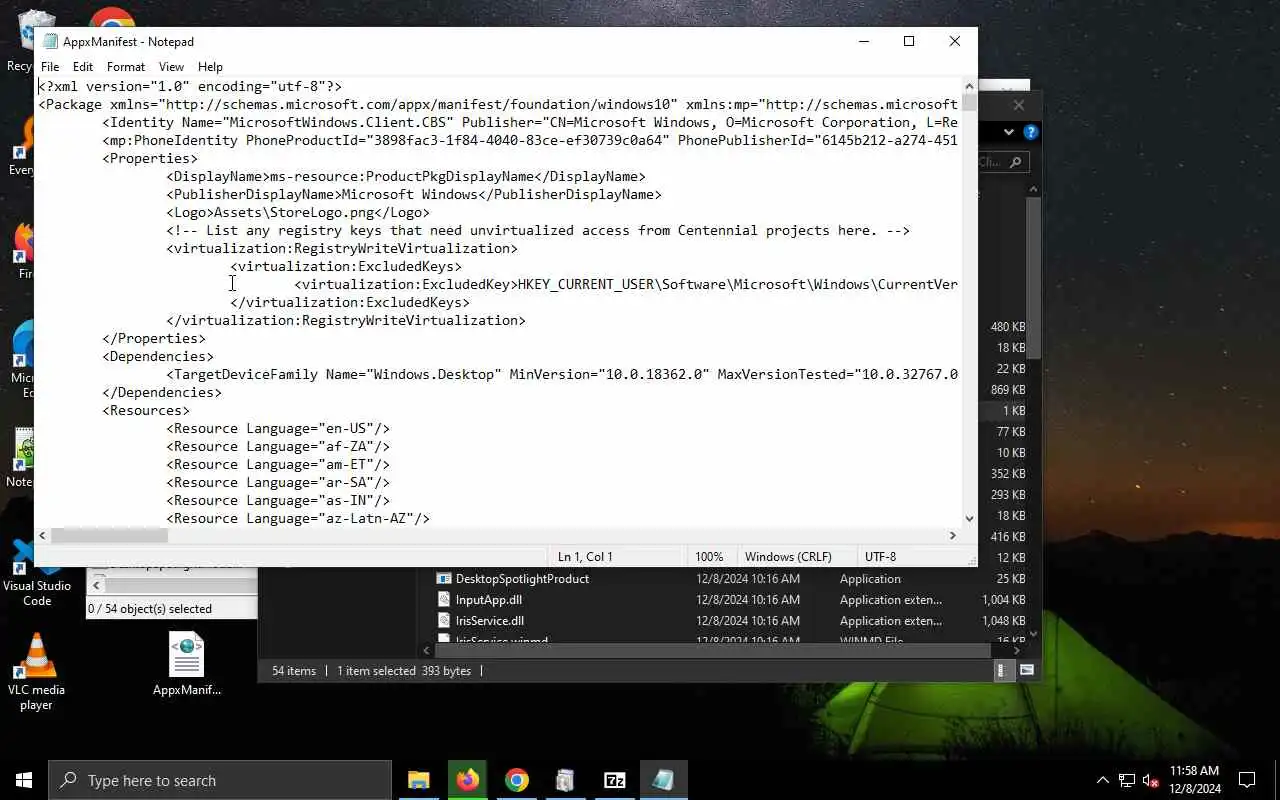Click Notepad's vertical scrollbar down arrow
The width and height of the screenshot is (1280, 800).
pyautogui.click(x=969, y=518)
